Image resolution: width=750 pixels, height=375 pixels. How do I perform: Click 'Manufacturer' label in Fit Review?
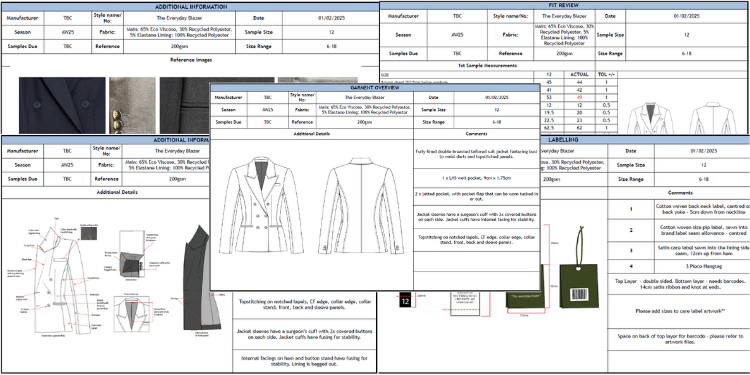403,15
